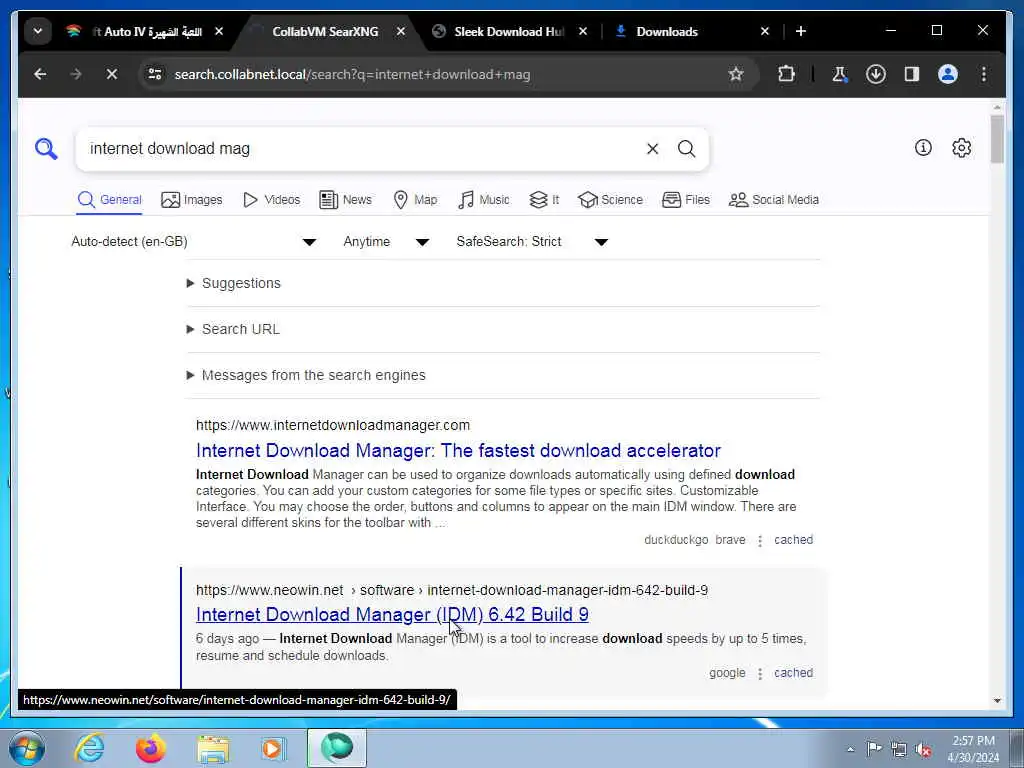The width and height of the screenshot is (1024, 768).
Task: Open Windows Explorer folder from taskbar
Action: click(213, 748)
